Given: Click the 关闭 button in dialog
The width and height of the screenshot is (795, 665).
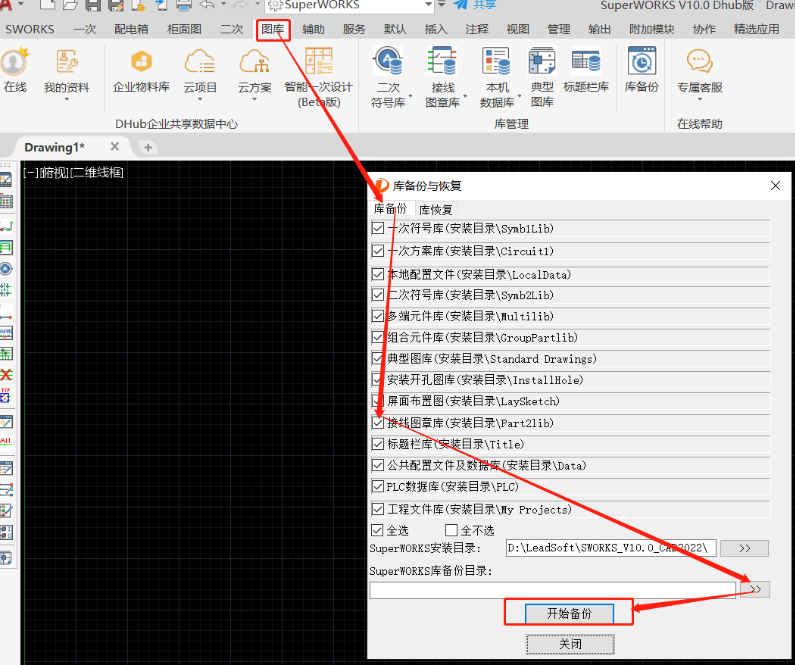Looking at the screenshot, I should (x=570, y=644).
